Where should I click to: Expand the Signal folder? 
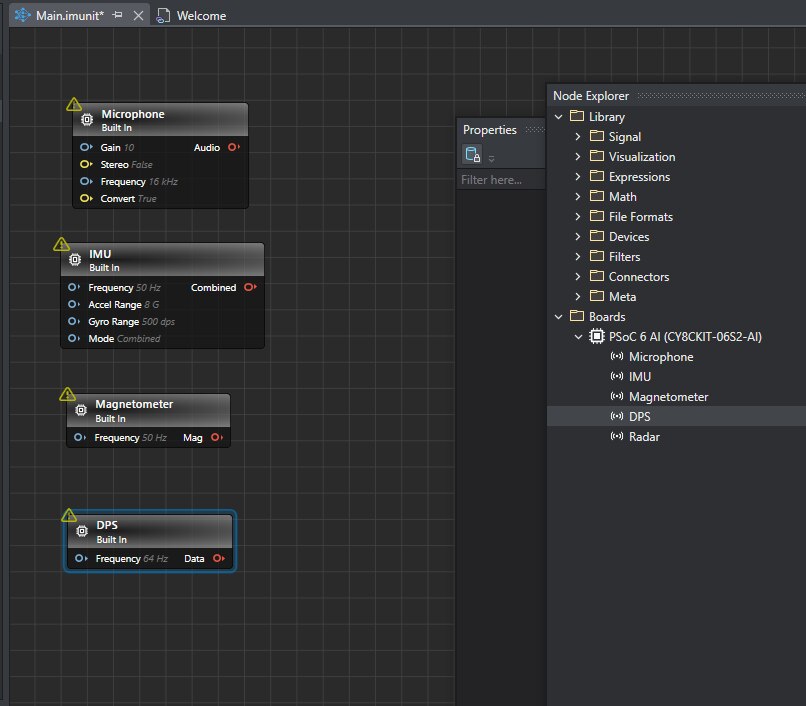pos(578,137)
